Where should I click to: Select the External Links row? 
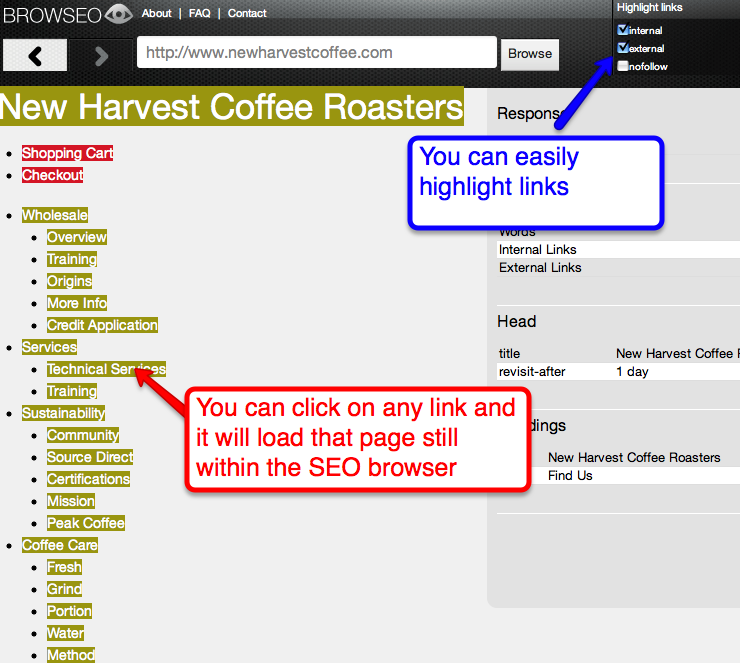point(618,268)
